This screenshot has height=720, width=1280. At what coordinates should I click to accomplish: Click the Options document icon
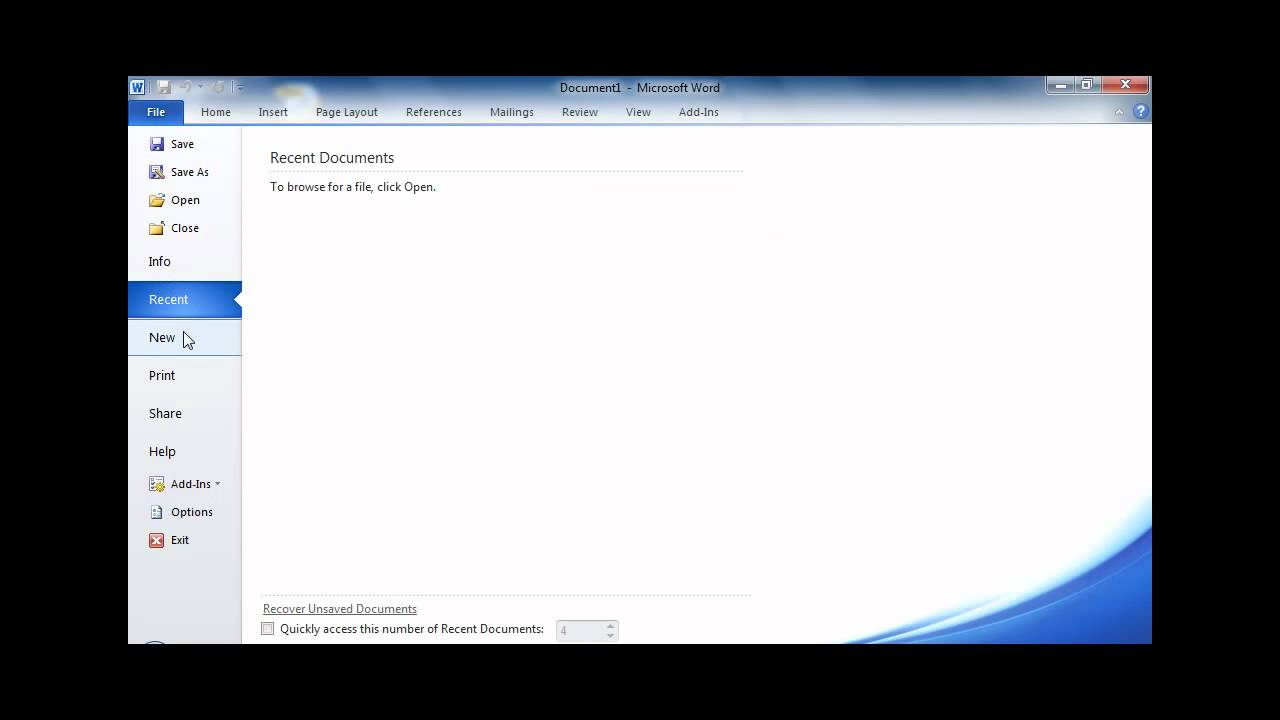(x=157, y=512)
